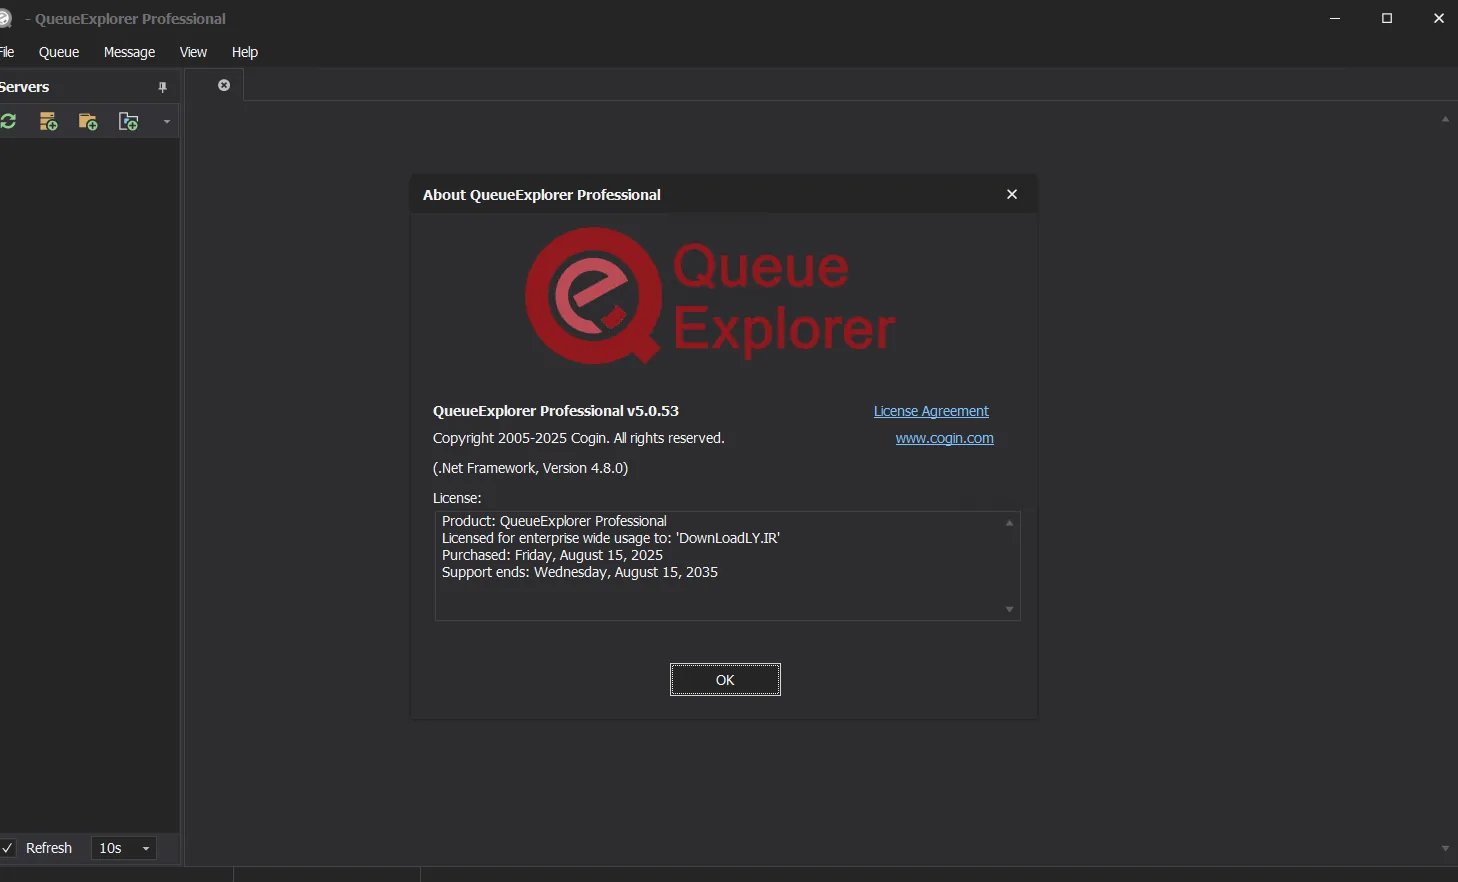Open the License Agreement link
1458x882 pixels.
931,411
